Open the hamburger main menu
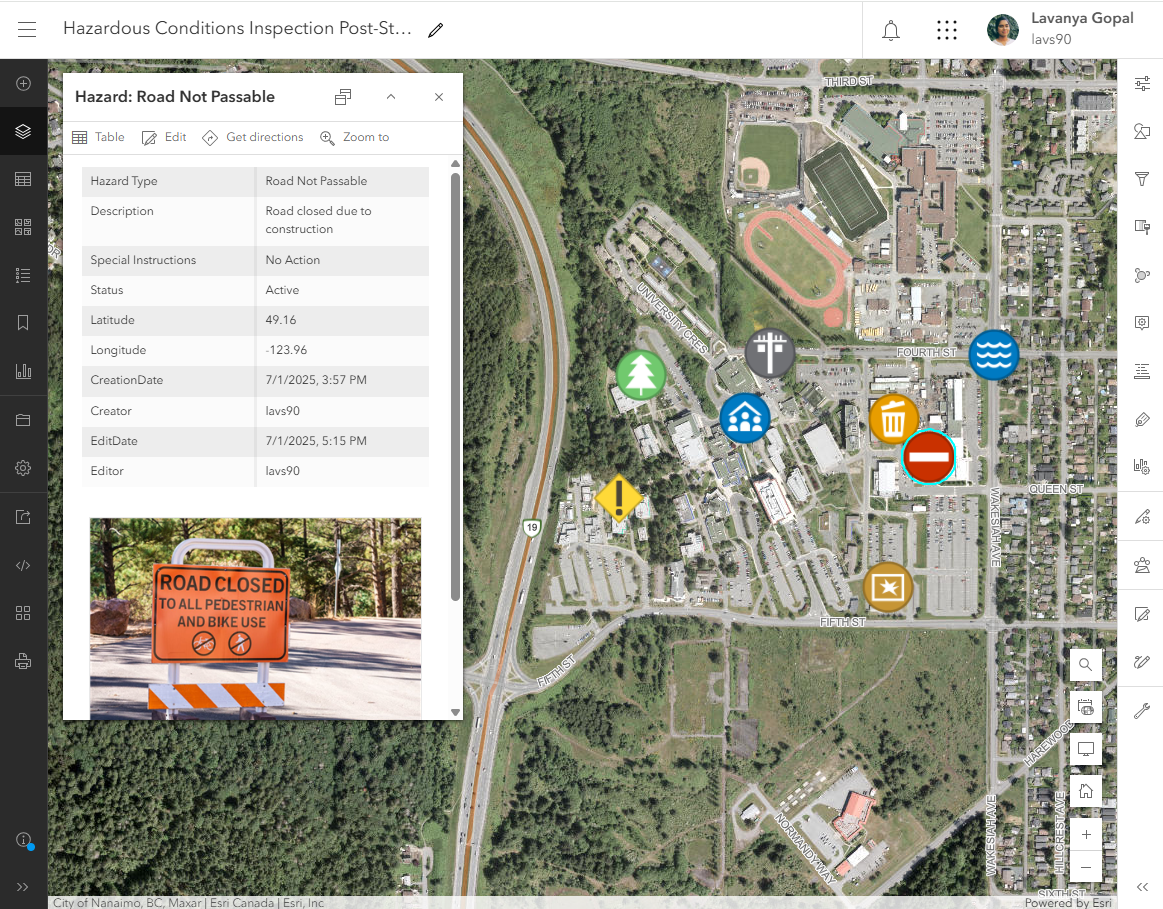Viewport: 1163px width, 909px height. tap(27, 30)
